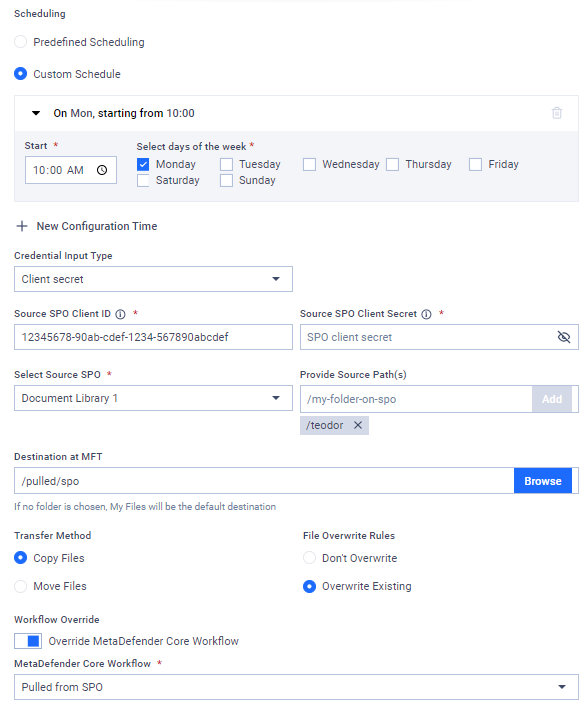Check the Friday checkbox
Viewport: 587px width, 712px height.
[475, 164]
